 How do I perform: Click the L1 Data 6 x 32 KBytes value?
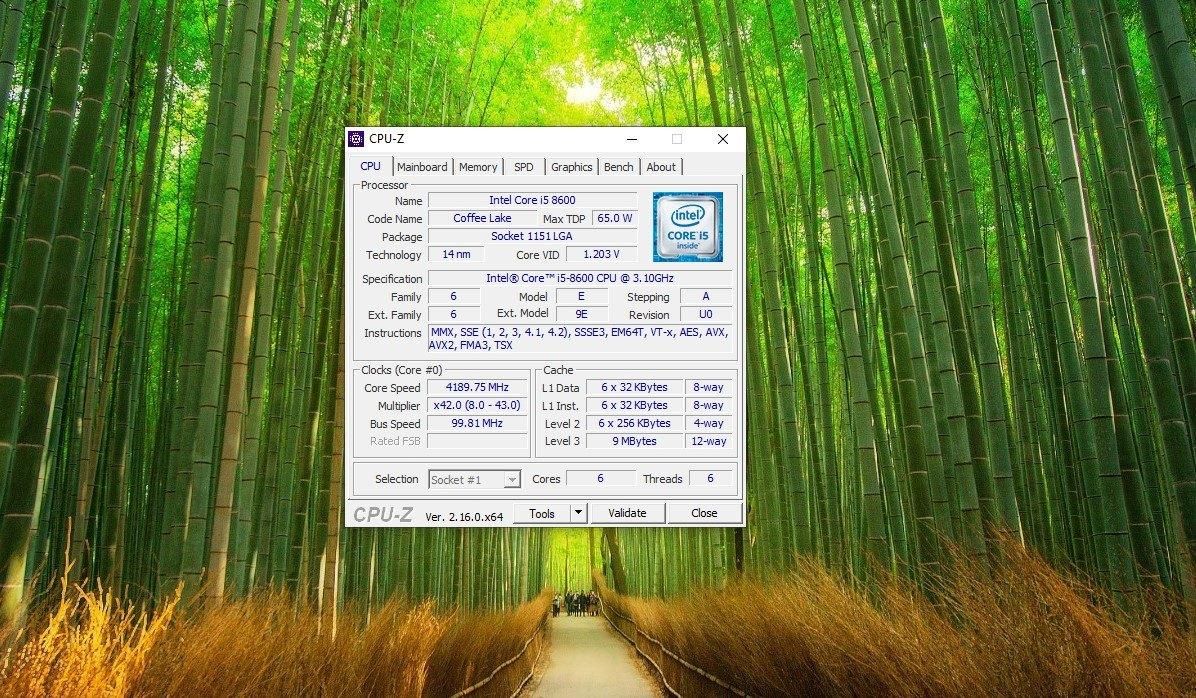[x=635, y=388]
